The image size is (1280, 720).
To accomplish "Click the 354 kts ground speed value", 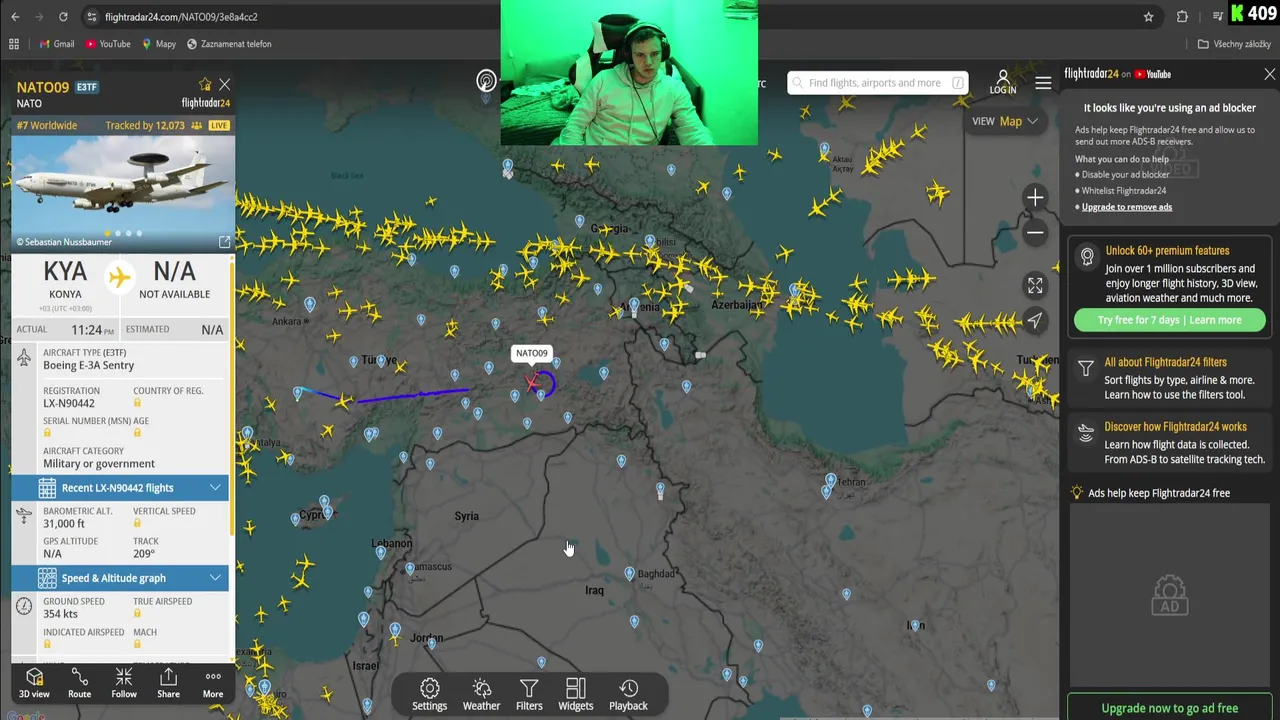I will pos(60,614).
